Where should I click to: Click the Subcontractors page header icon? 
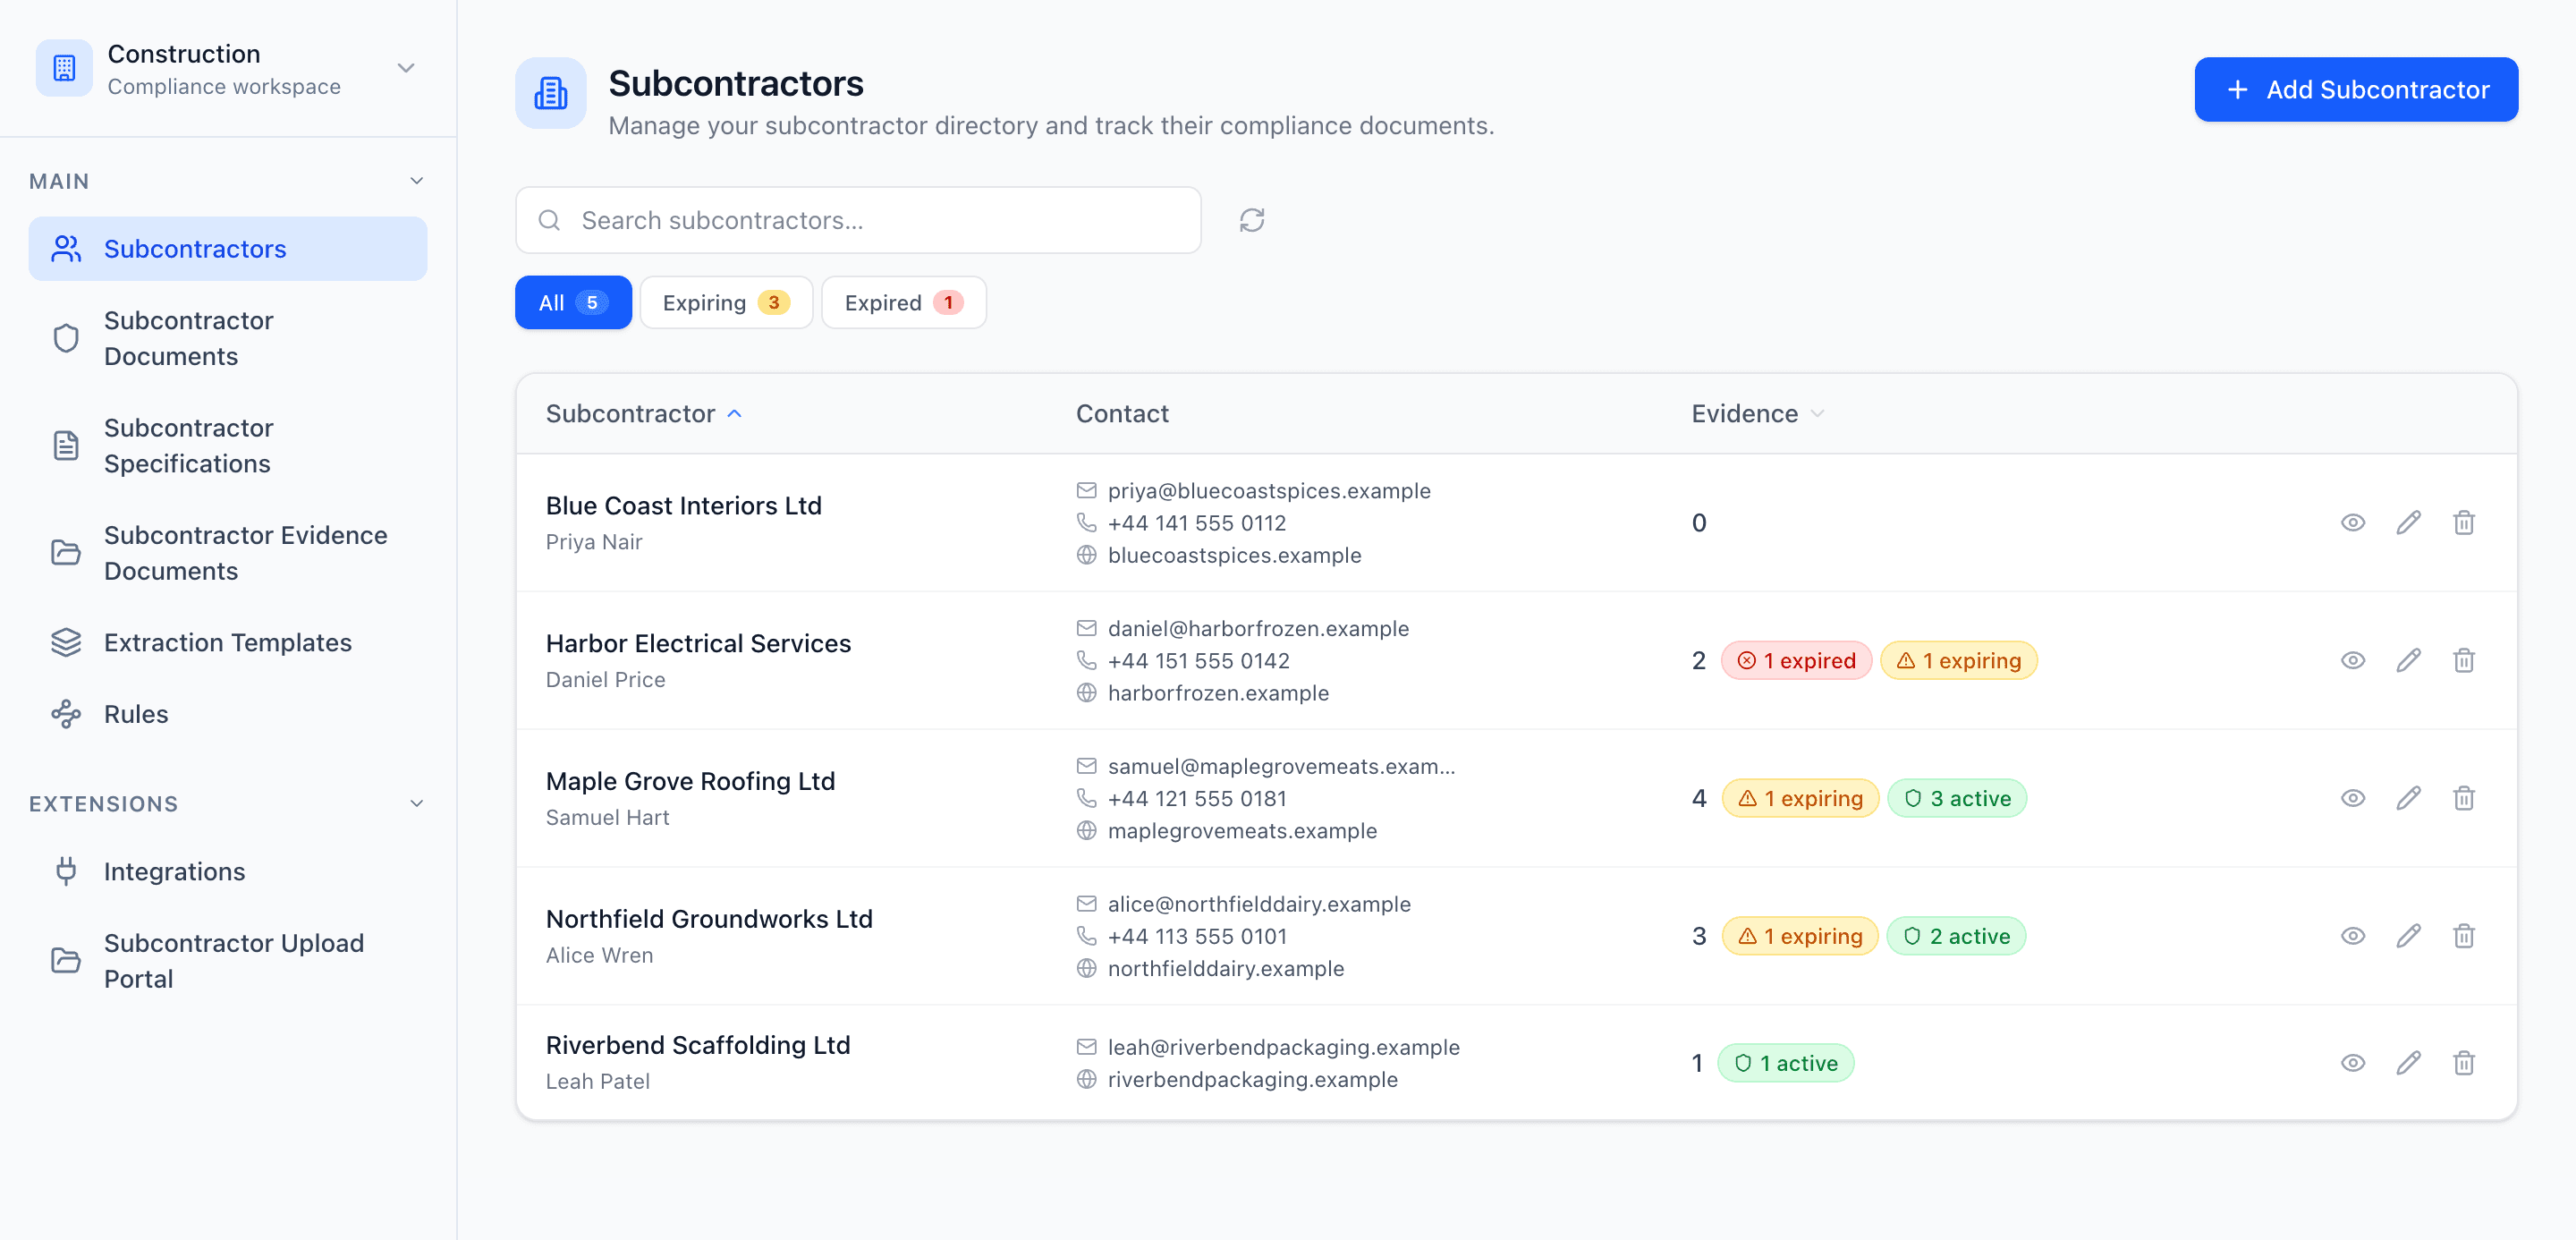point(551,93)
